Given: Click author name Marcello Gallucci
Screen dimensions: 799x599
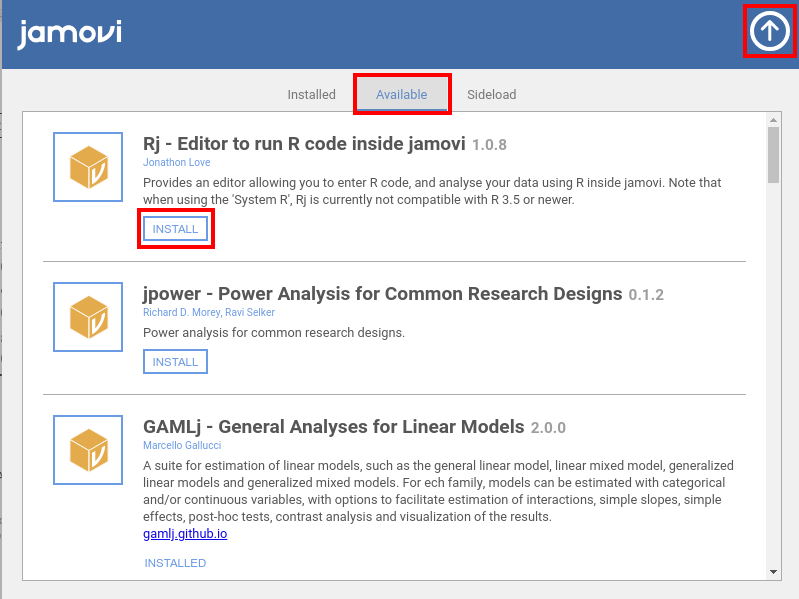Looking at the screenshot, I should coord(182,445).
